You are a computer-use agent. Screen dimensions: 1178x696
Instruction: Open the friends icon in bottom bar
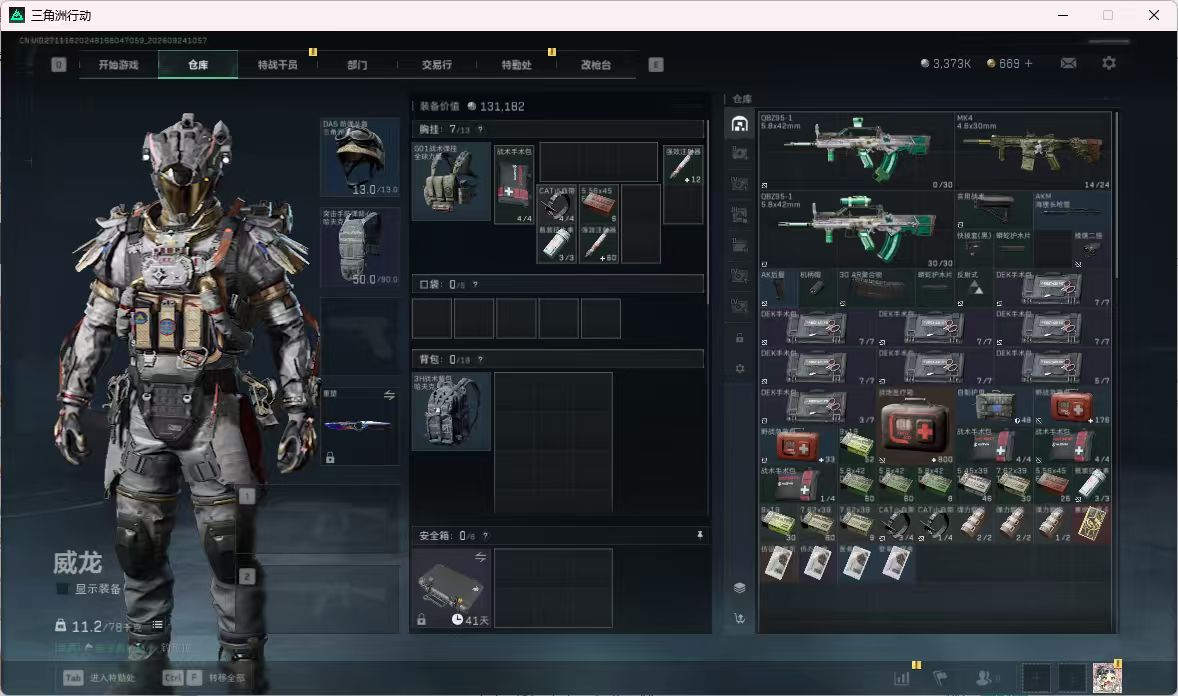pos(984,678)
